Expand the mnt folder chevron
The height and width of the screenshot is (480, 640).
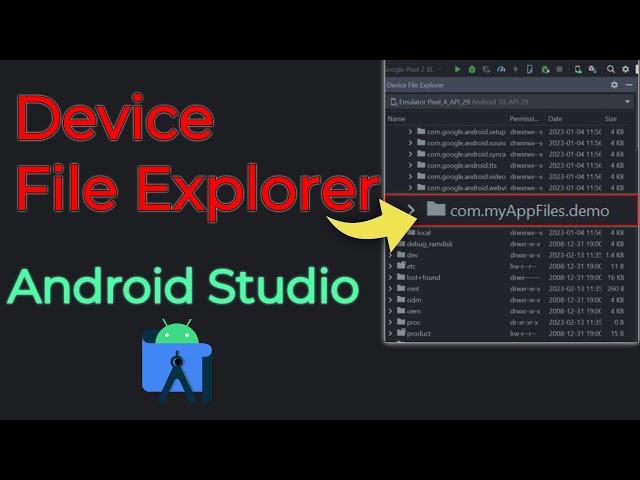tap(390, 289)
